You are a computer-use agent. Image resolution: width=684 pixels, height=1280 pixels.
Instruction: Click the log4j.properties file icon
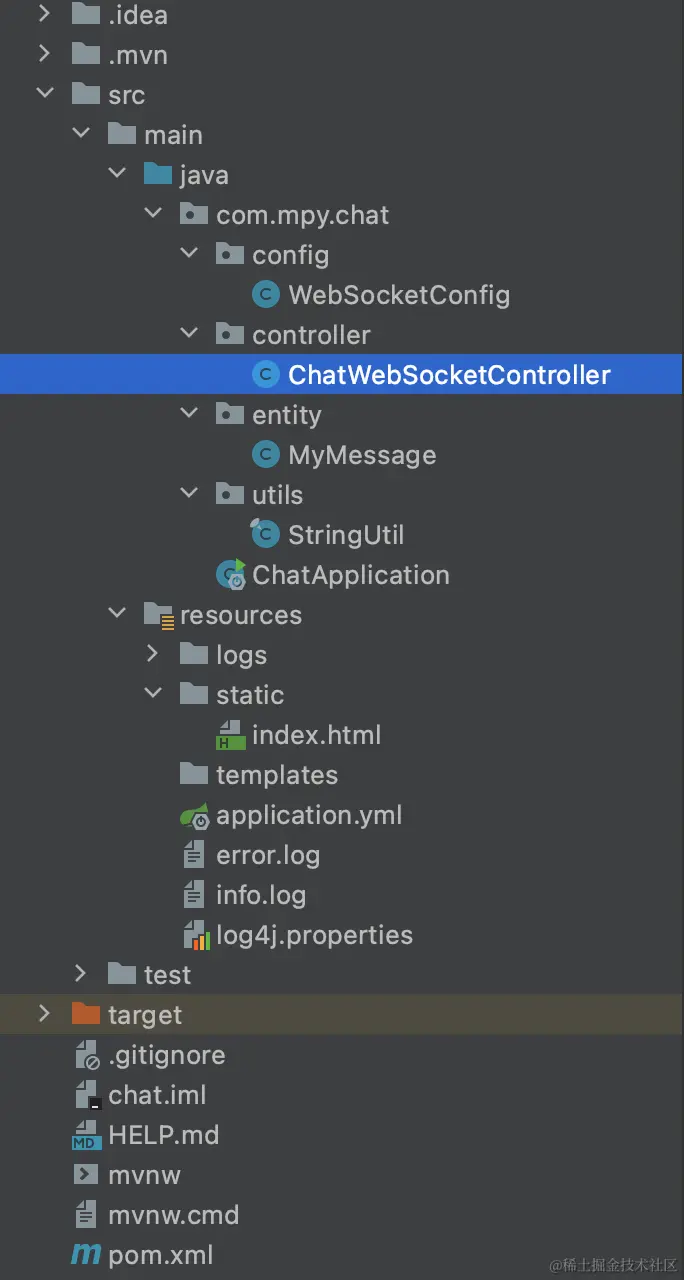point(195,935)
